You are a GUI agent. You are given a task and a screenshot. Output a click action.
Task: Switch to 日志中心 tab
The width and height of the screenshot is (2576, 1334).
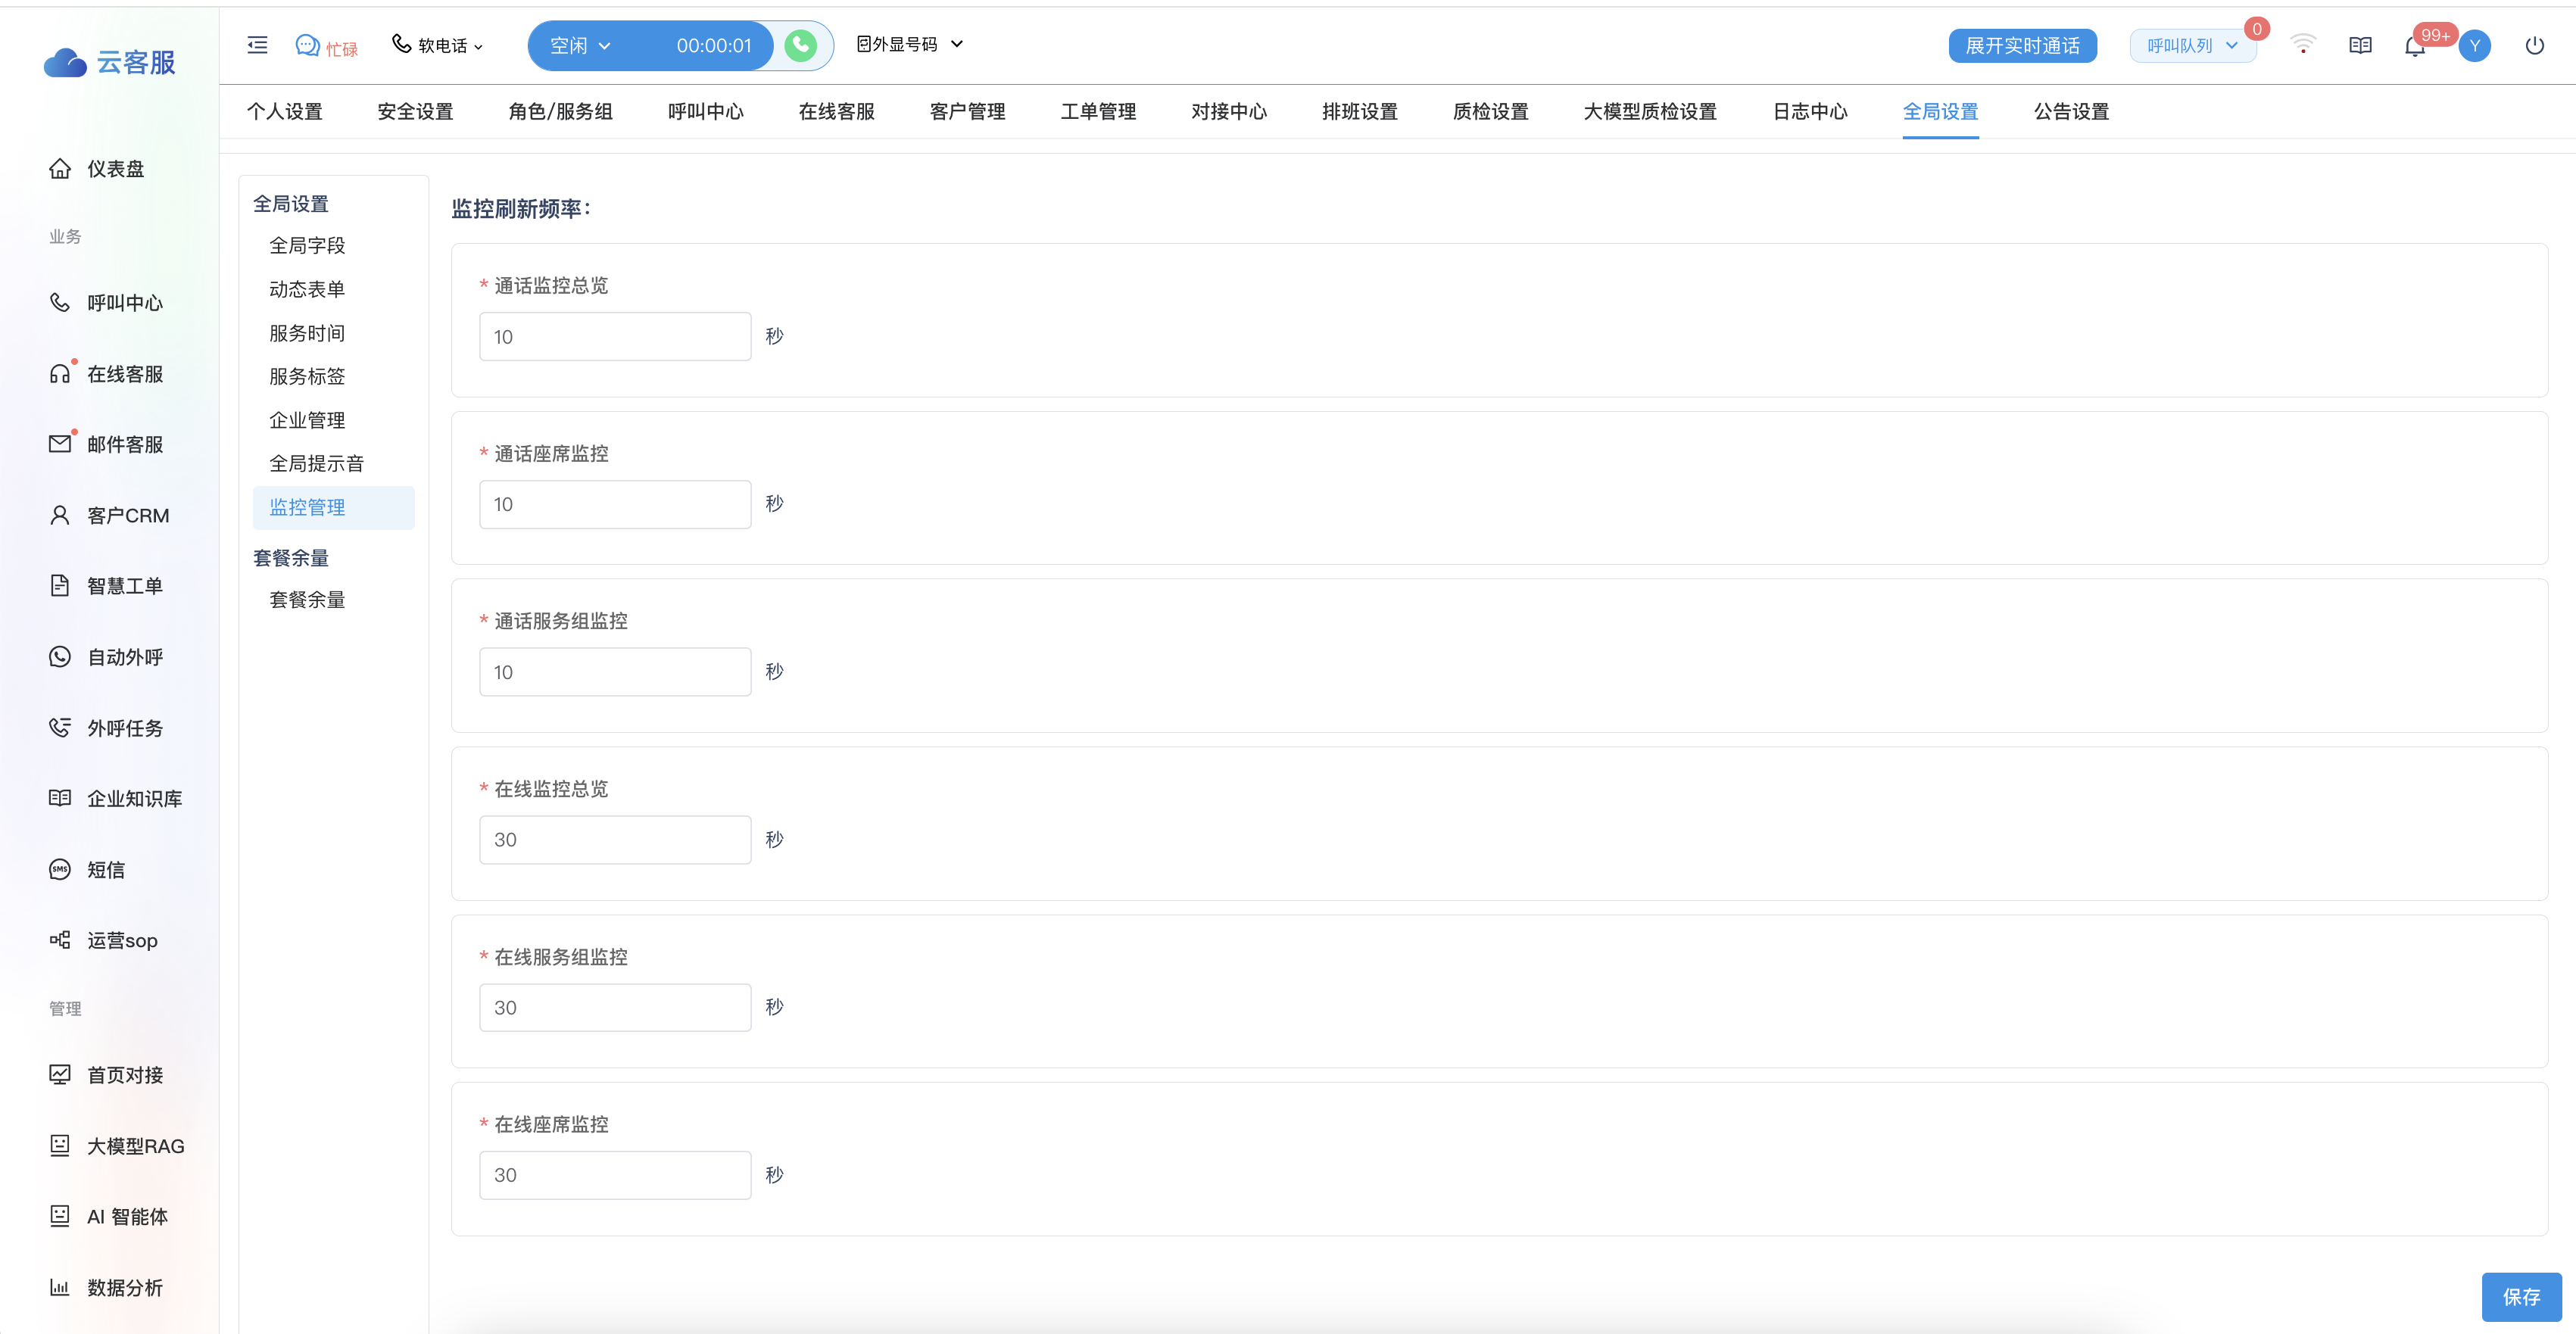pyautogui.click(x=1810, y=111)
